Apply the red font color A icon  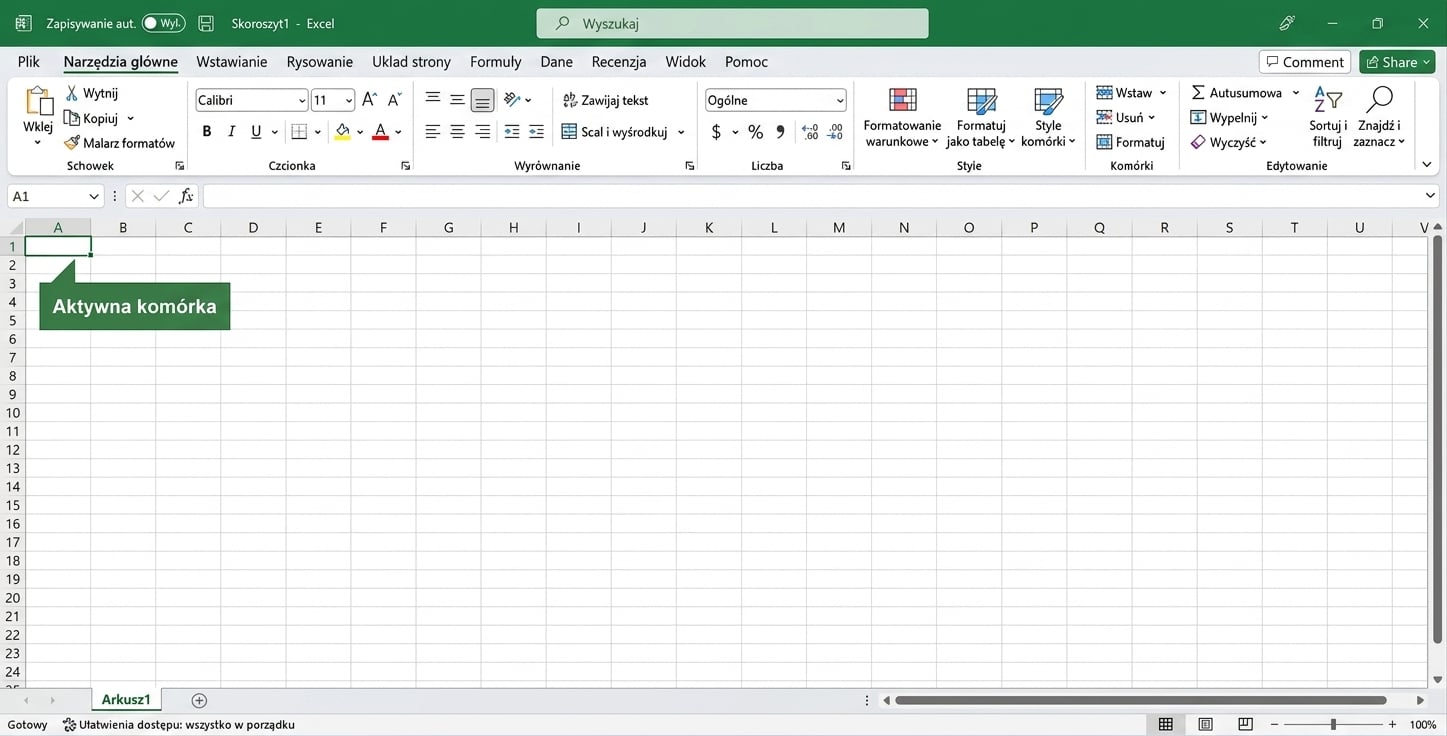(x=380, y=132)
